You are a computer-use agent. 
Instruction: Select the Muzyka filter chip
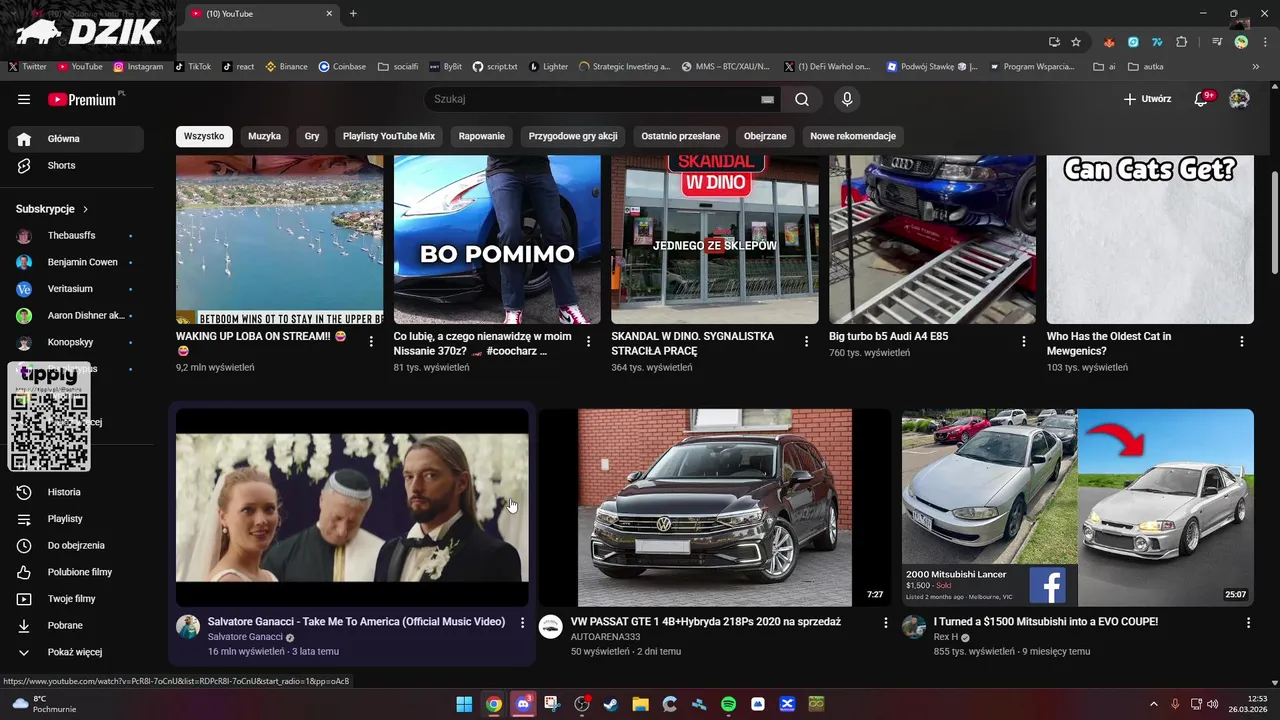[x=265, y=136]
